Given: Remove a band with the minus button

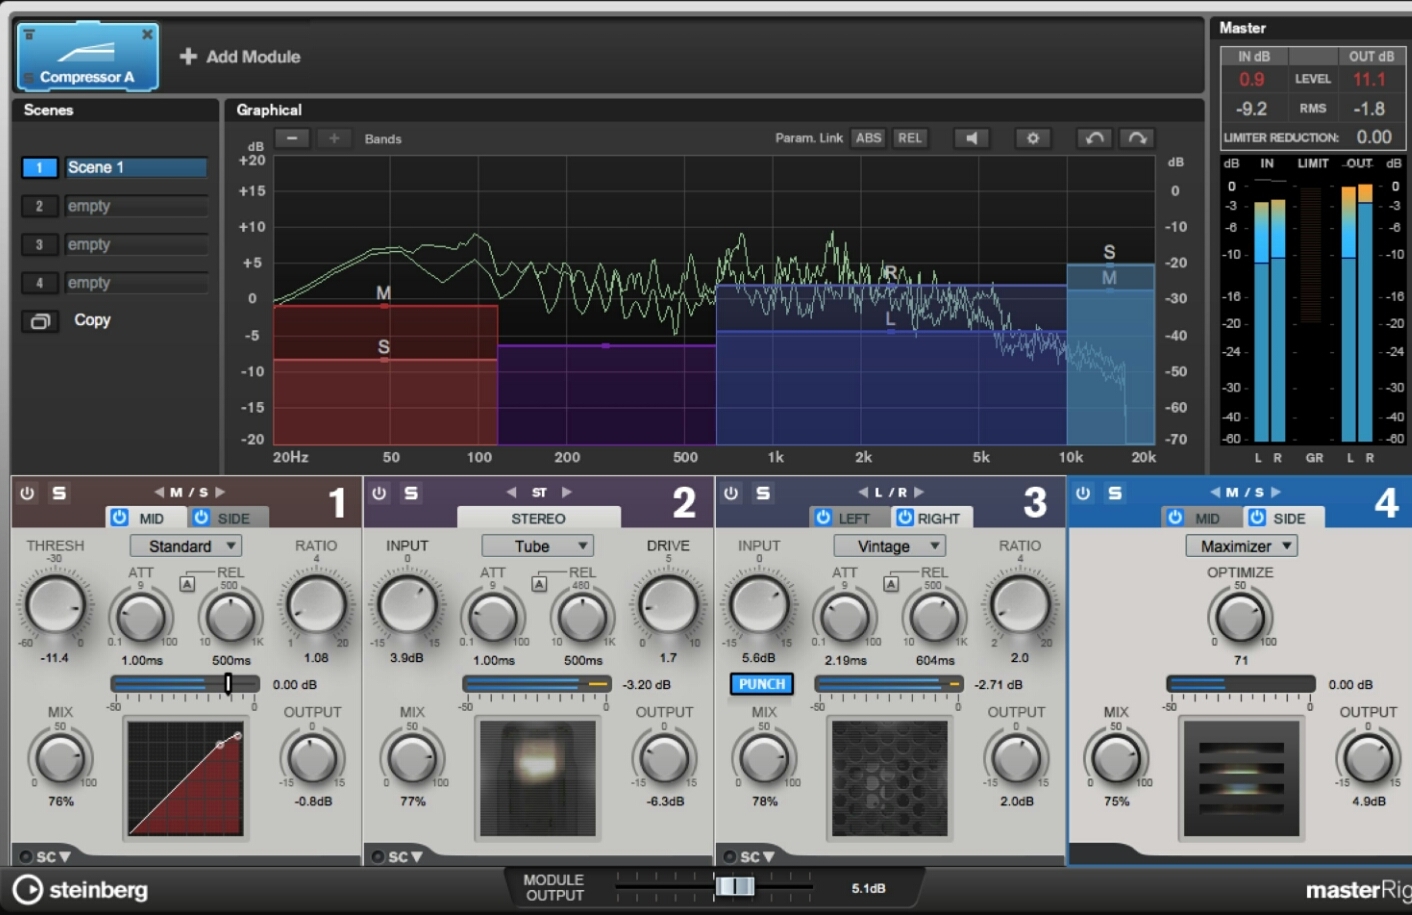Looking at the screenshot, I should (x=292, y=138).
